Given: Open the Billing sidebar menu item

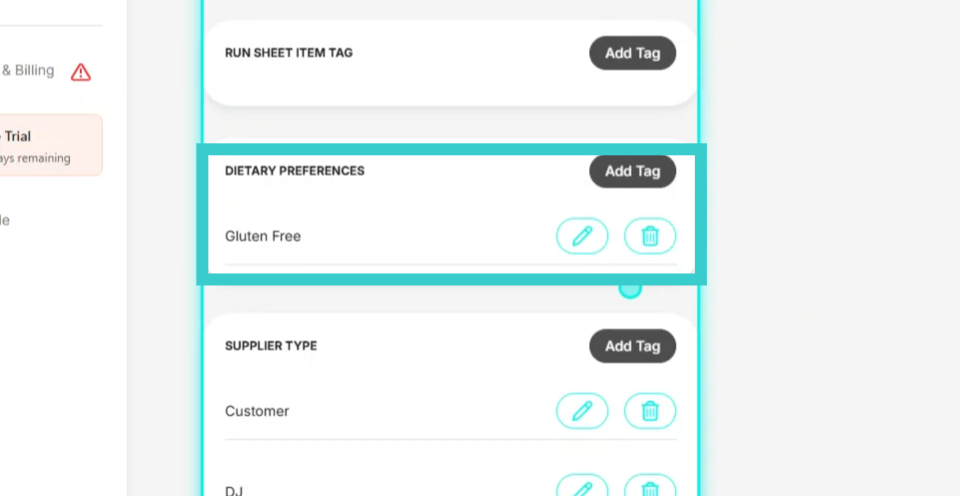Looking at the screenshot, I should [28, 70].
